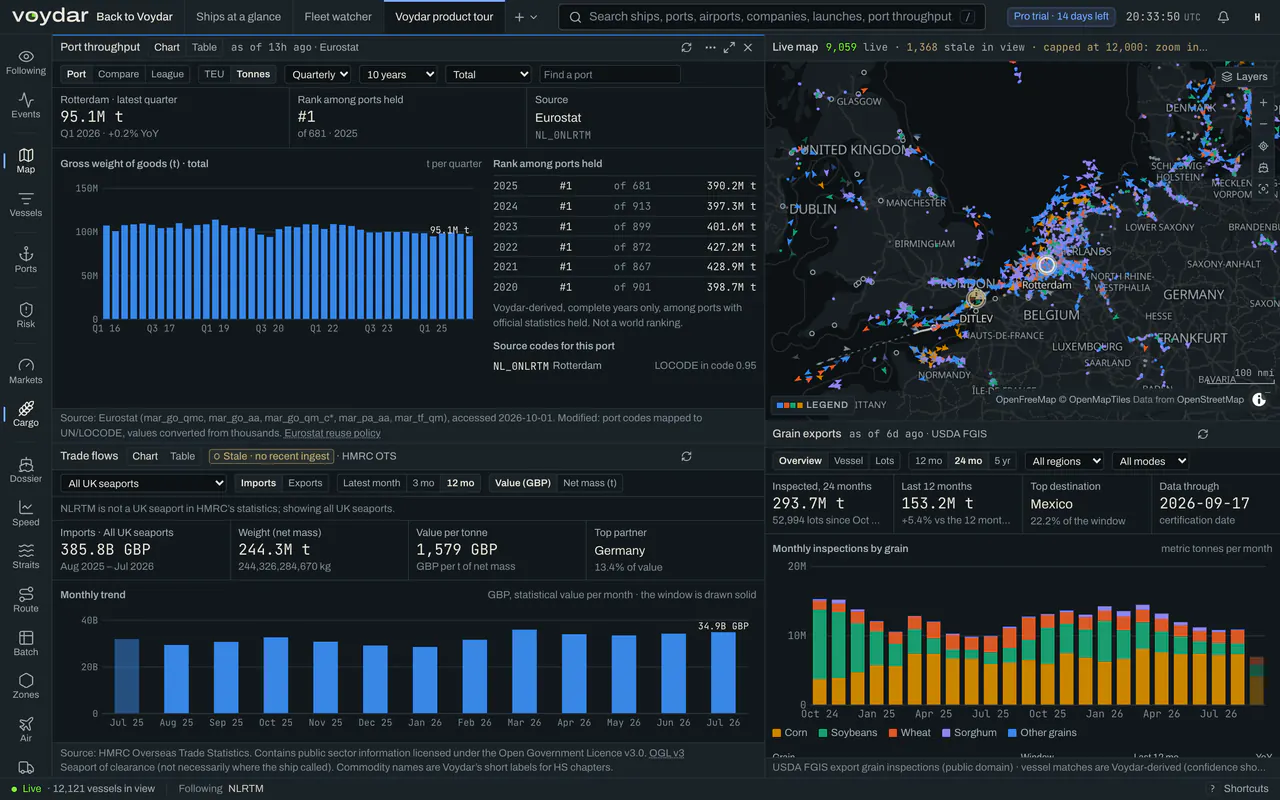Image resolution: width=1280 pixels, height=800 pixels.
Task: Refresh the Port throughput panel
Action: point(686,47)
